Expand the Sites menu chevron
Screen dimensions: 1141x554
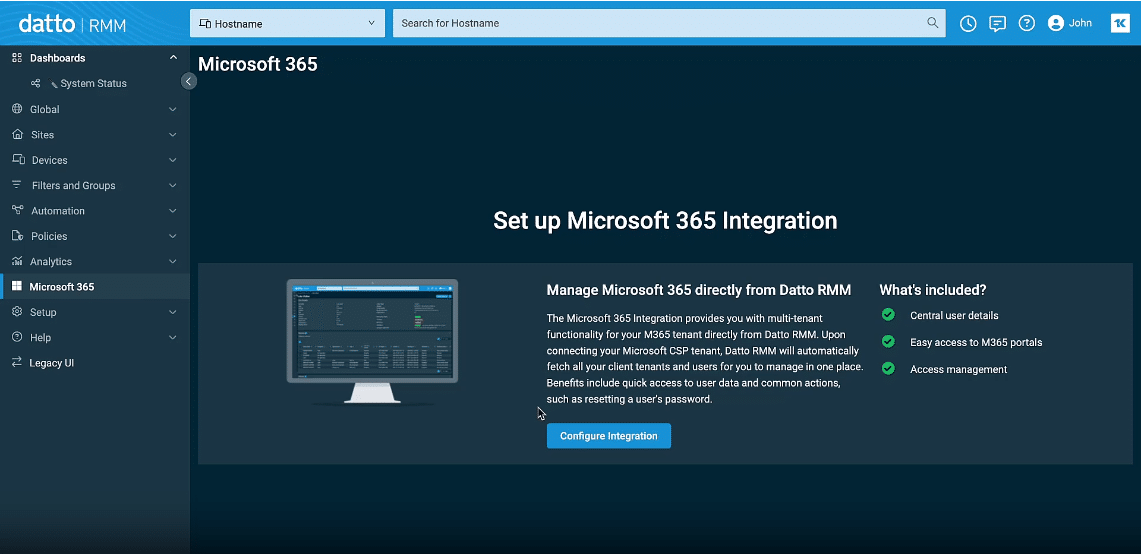tap(173, 135)
